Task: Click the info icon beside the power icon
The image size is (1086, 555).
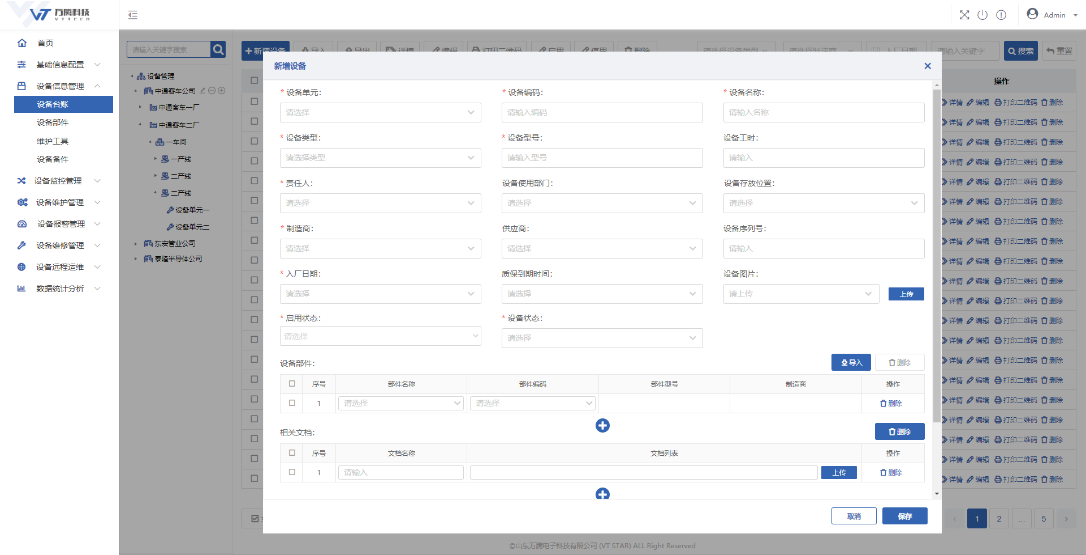Action: (x=1000, y=15)
